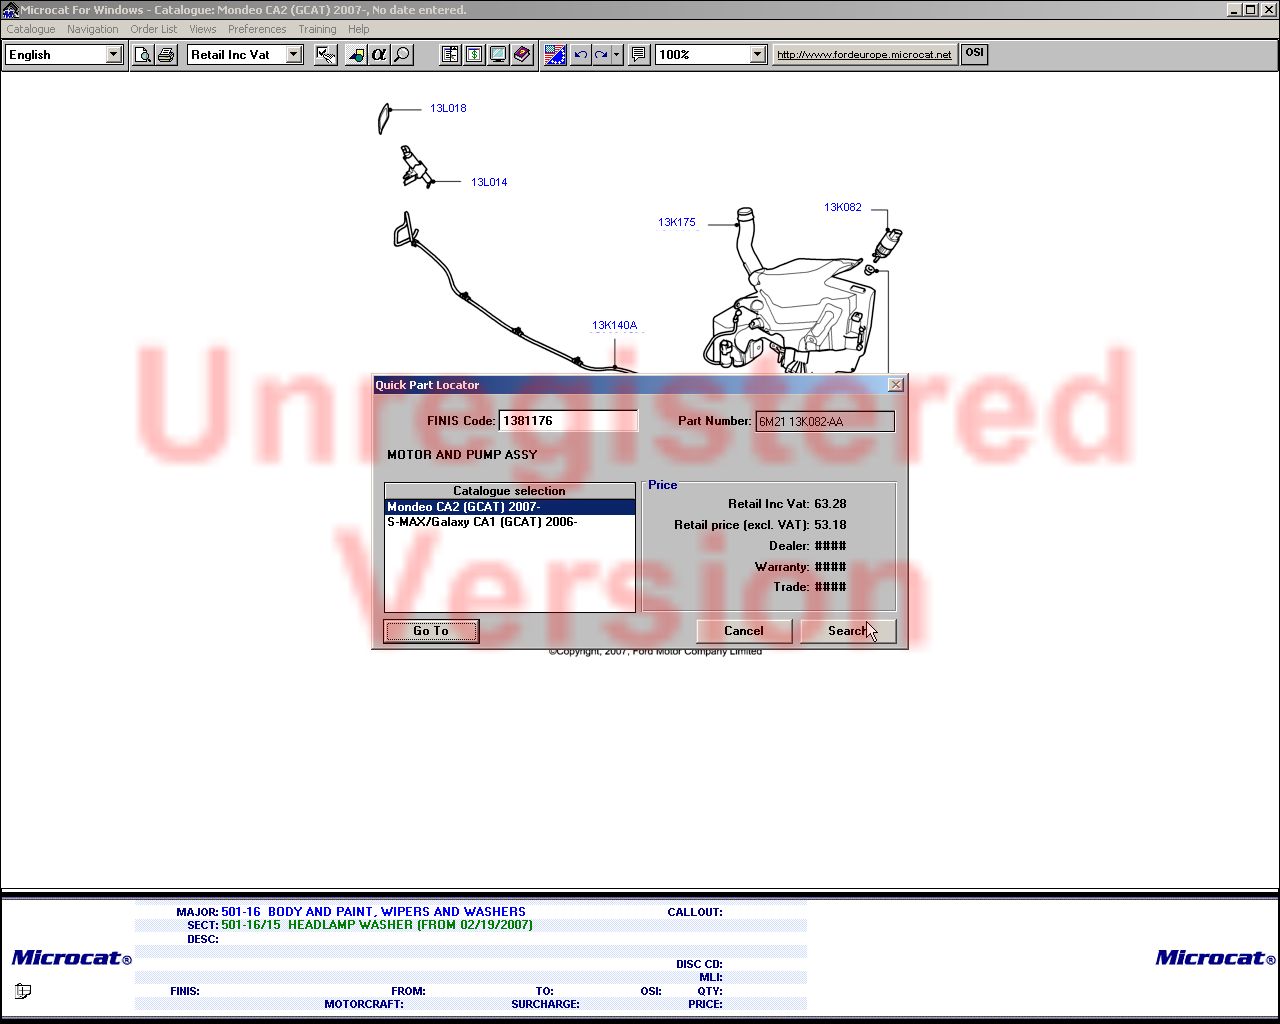Open the Catalogue menu
The width and height of the screenshot is (1280, 1024).
31,29
